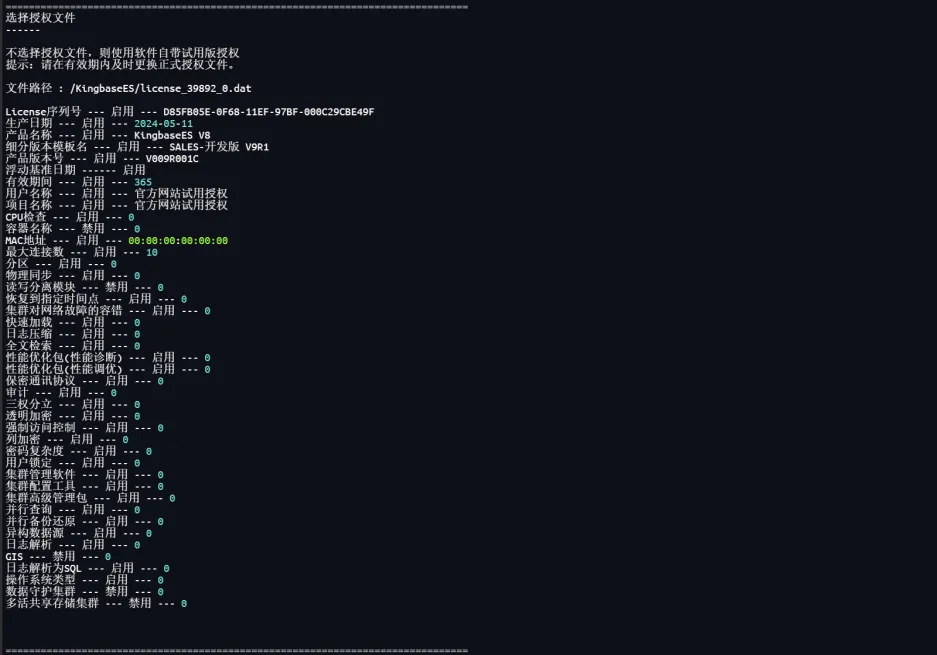Click the 性能优化包(性能调优) line
The image size is (937, 655).
108,369
